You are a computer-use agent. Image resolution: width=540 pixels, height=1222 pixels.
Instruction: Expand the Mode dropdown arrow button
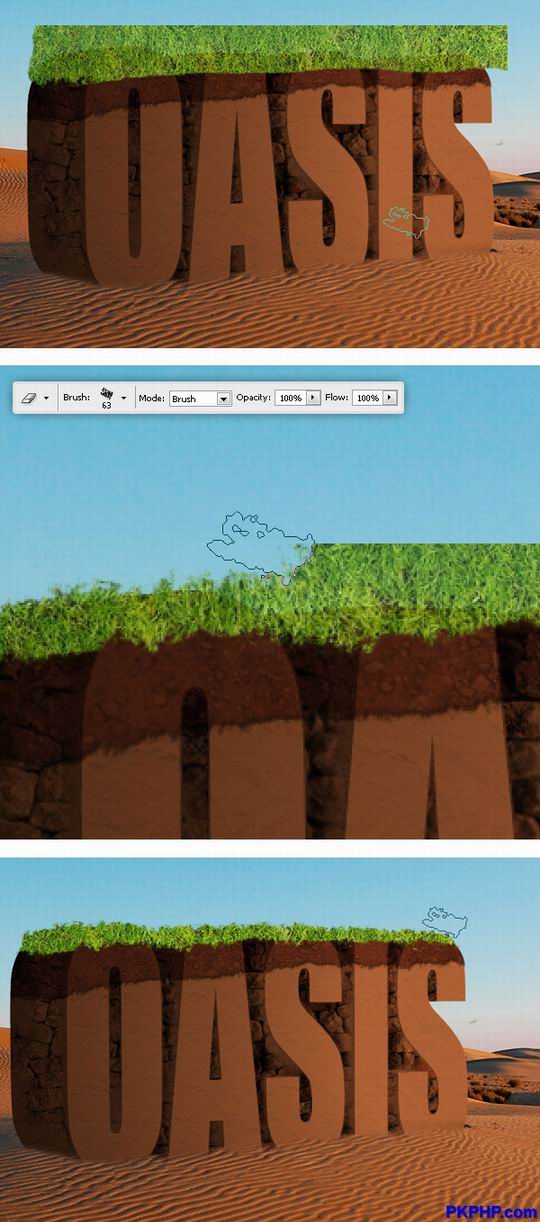224,398
